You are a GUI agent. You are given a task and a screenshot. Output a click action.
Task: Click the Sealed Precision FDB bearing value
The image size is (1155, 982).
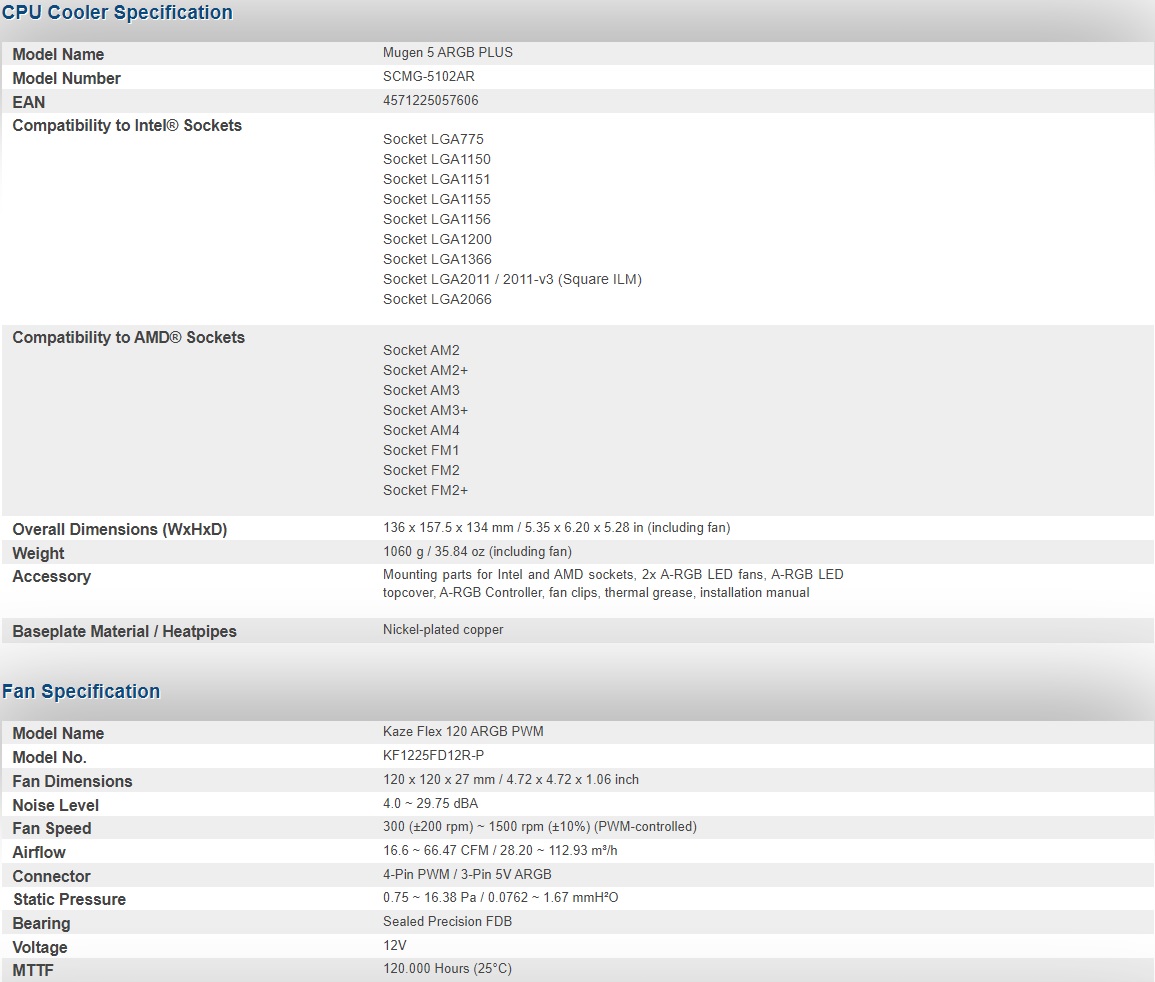click(x=447, y=921)
